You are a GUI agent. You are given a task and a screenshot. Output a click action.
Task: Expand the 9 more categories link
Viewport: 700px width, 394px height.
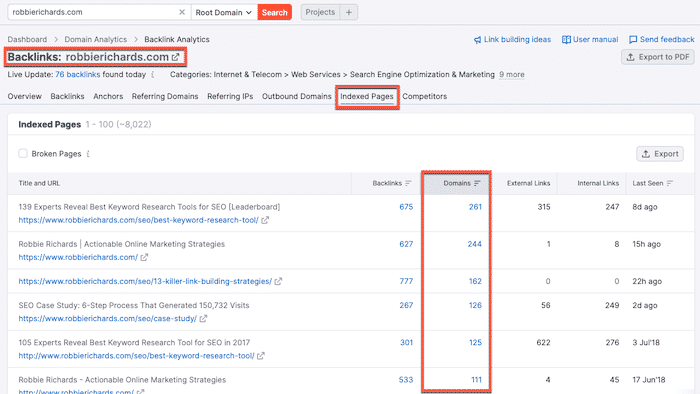pos(512,75)
